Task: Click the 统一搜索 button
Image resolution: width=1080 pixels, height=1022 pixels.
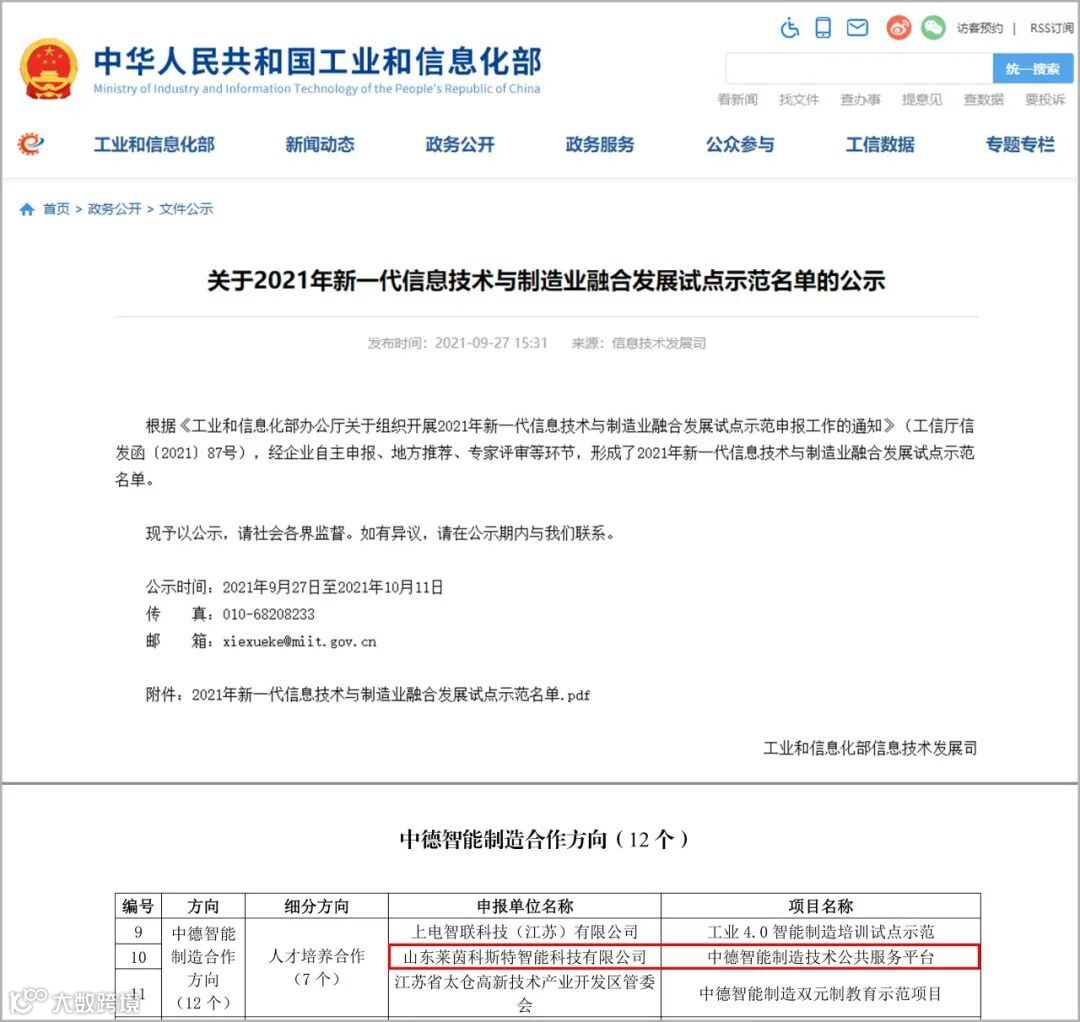Action: pos(1032,69)
